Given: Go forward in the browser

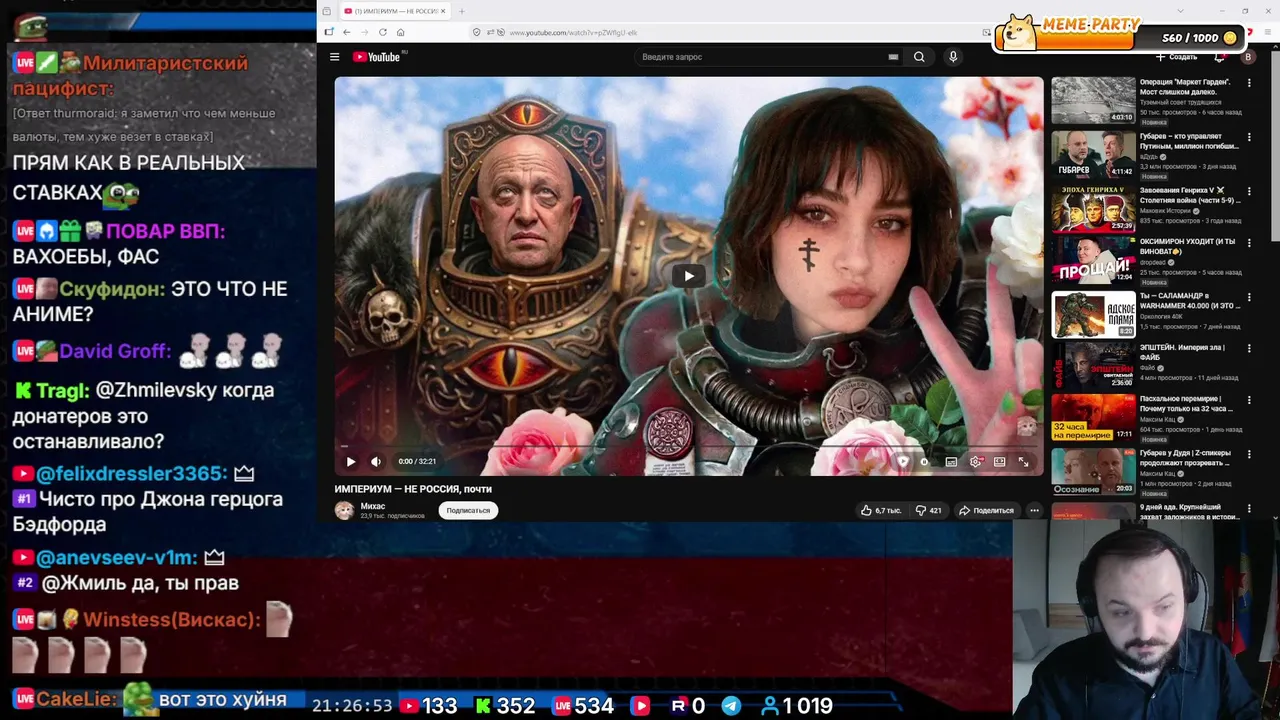Looking at the screenshot, I should pyautogui.click(x=364, y=32).
